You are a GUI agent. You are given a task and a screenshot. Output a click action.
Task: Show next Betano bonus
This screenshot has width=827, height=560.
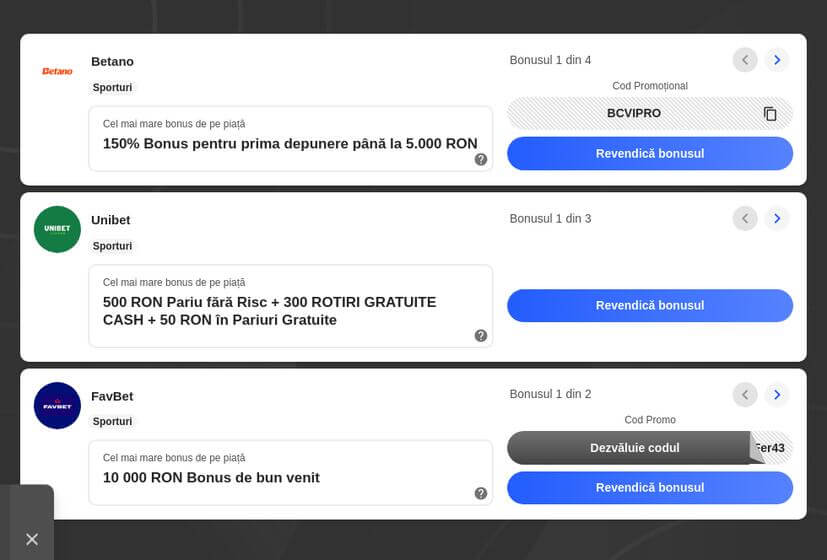(x=777, y=60)
